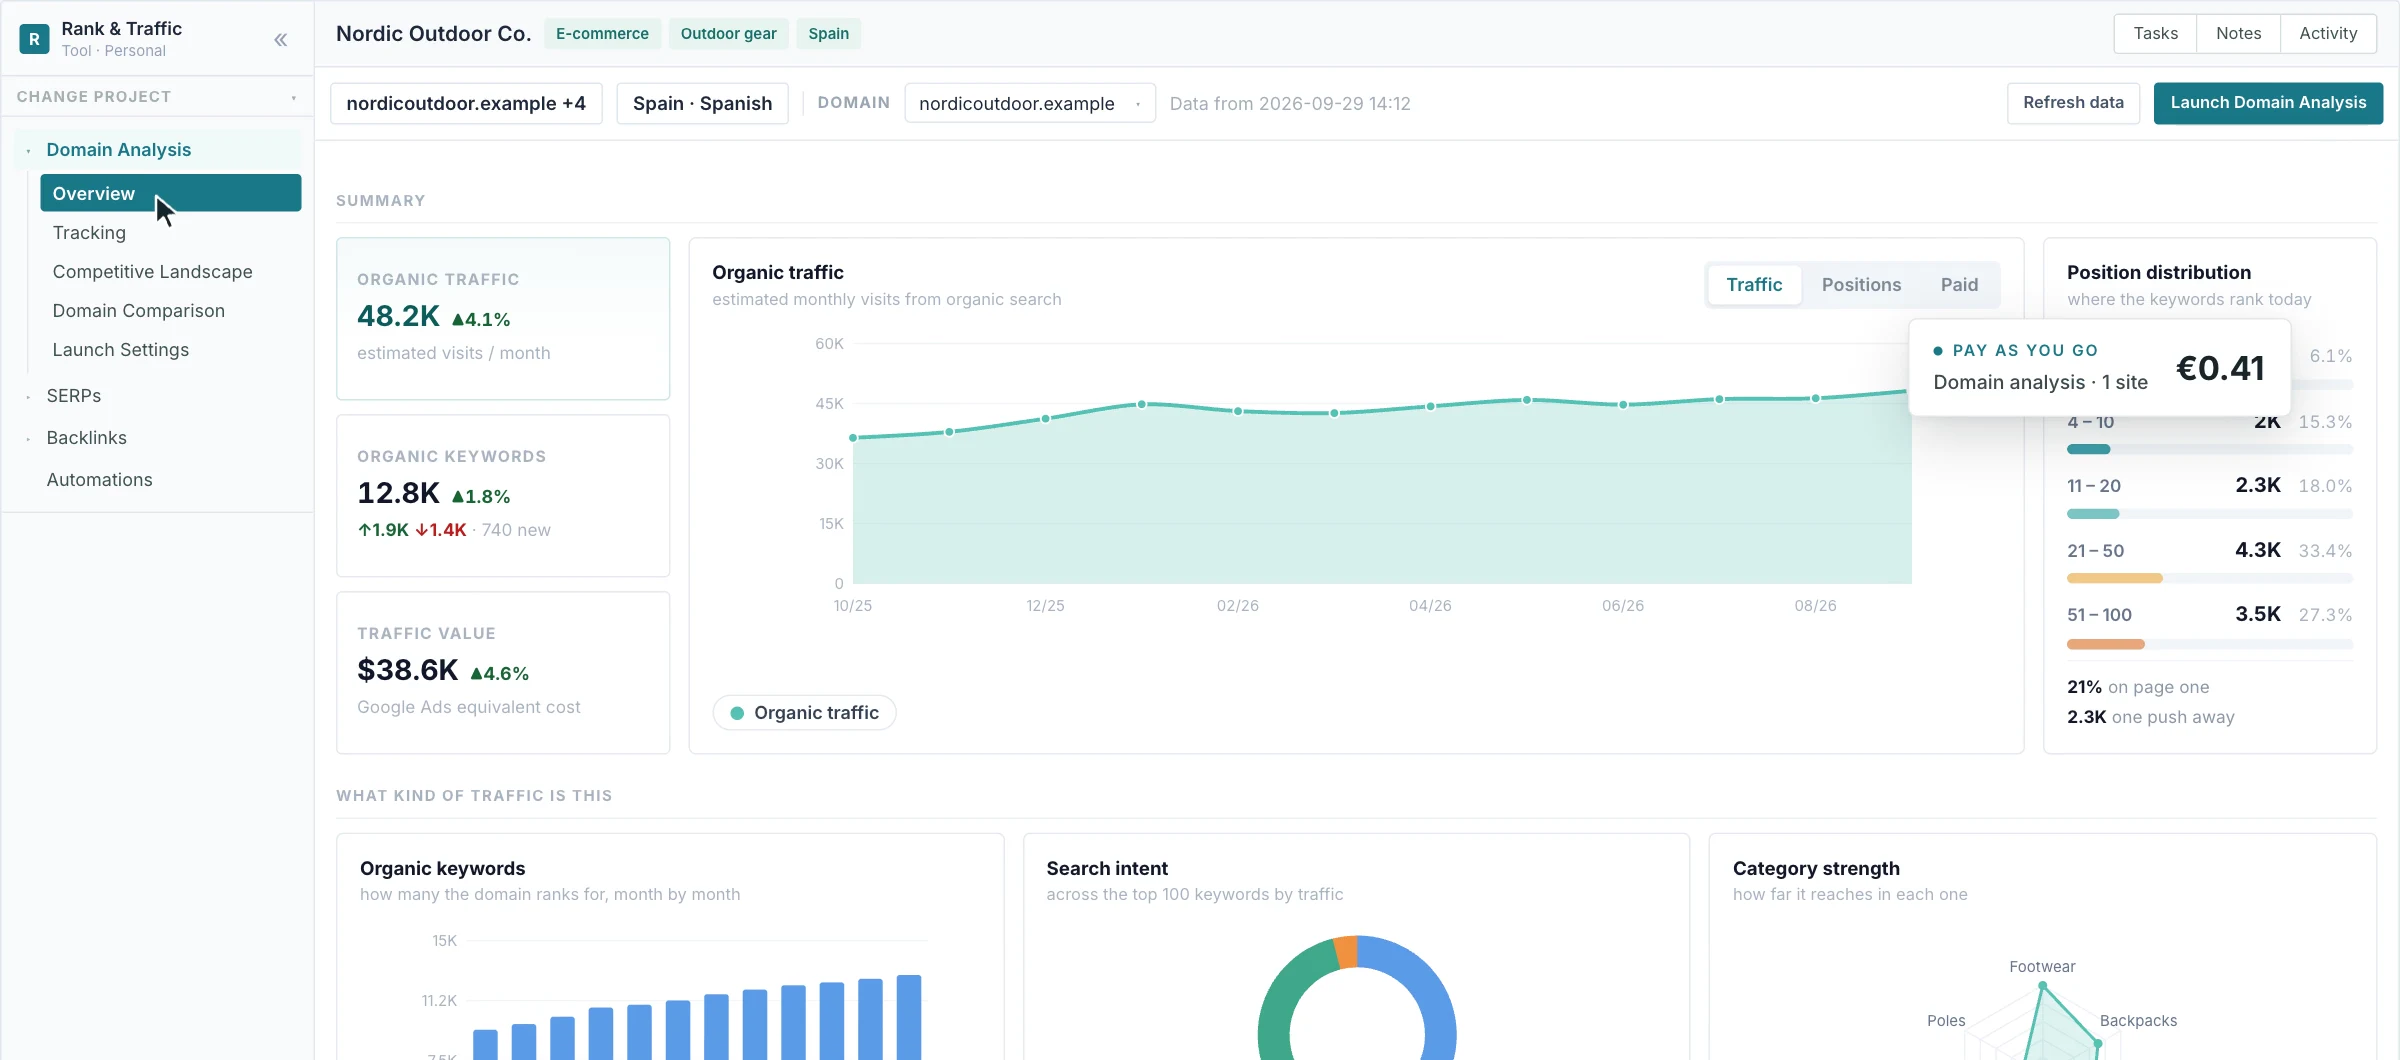The image size is (2400, 1060).
Task: Switch the chart to Paid
Action: (x=1959, y=285)
